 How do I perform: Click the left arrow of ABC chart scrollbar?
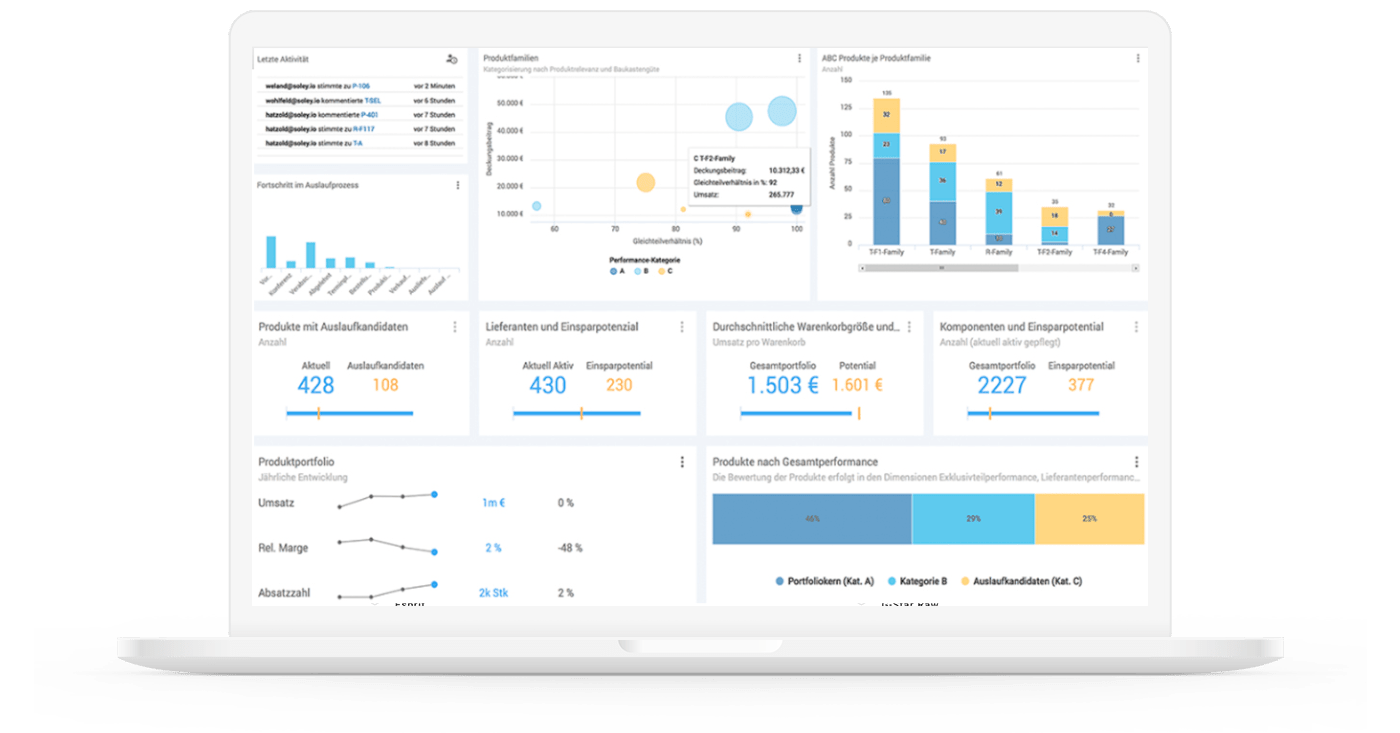(862, 268)
